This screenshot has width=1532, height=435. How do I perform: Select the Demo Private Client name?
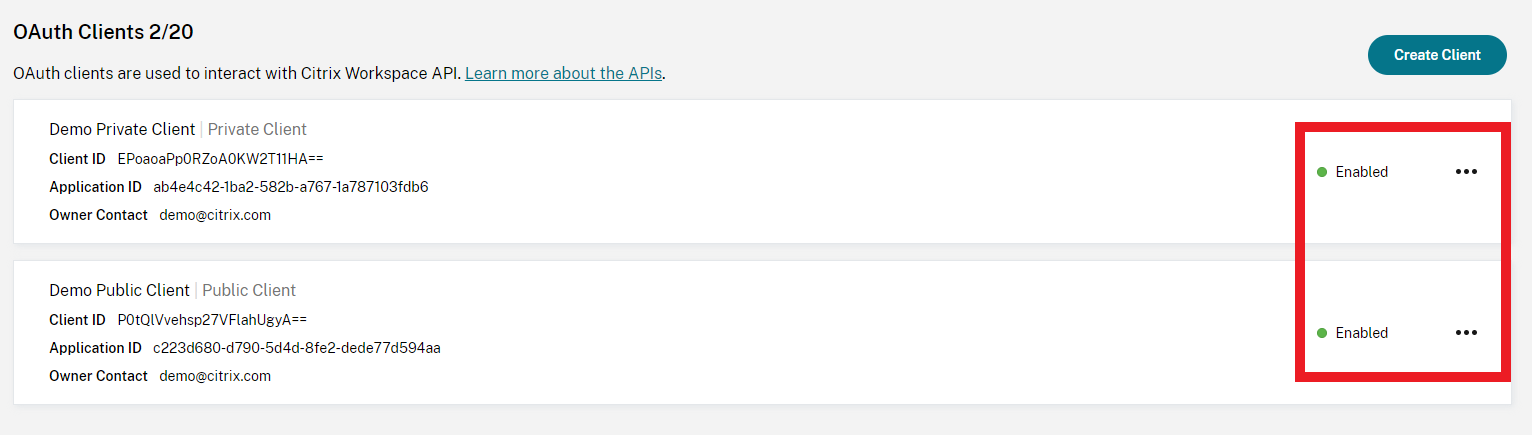(x=122, y=129)
